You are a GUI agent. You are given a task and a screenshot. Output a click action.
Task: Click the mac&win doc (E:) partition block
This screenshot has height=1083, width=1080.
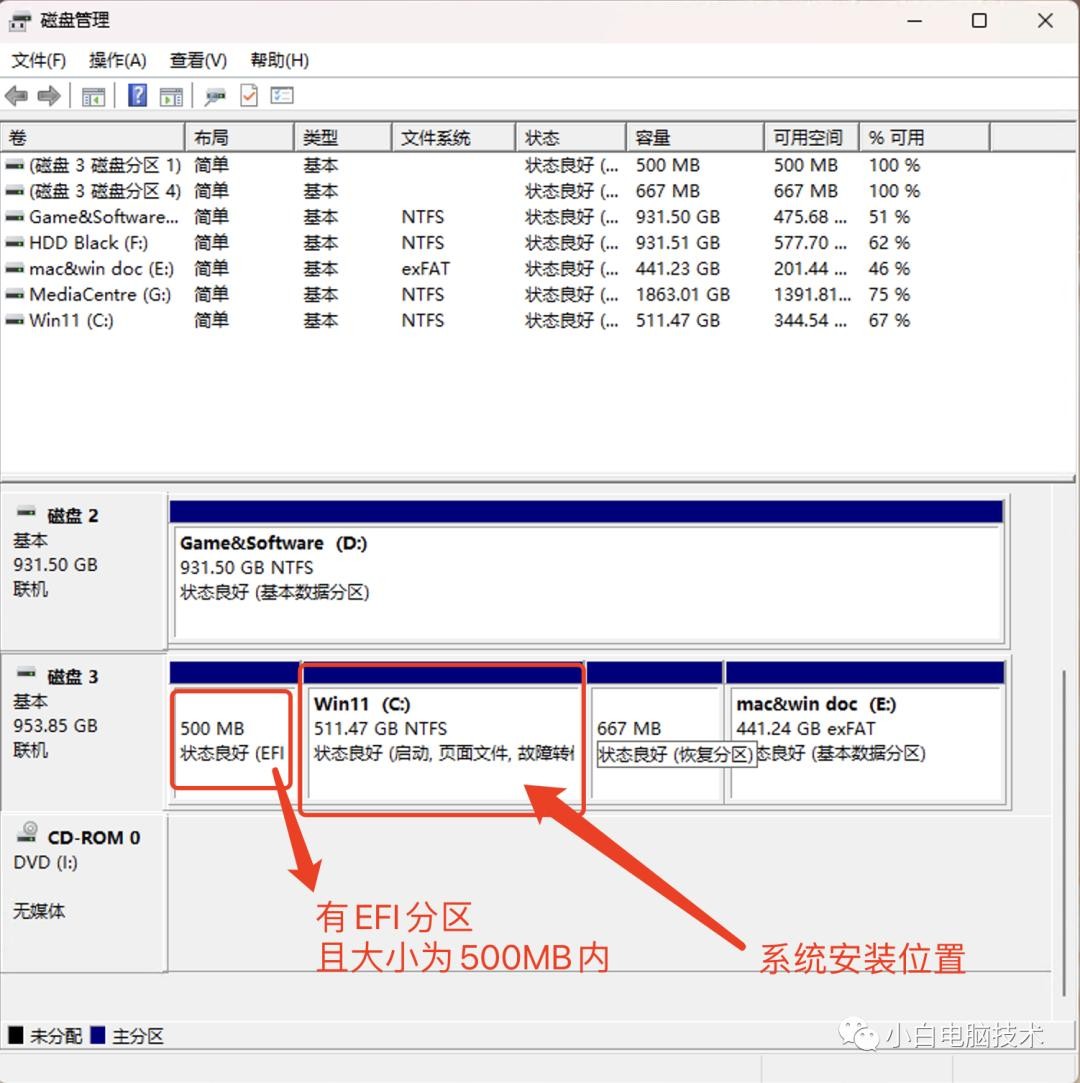(865, 740)
